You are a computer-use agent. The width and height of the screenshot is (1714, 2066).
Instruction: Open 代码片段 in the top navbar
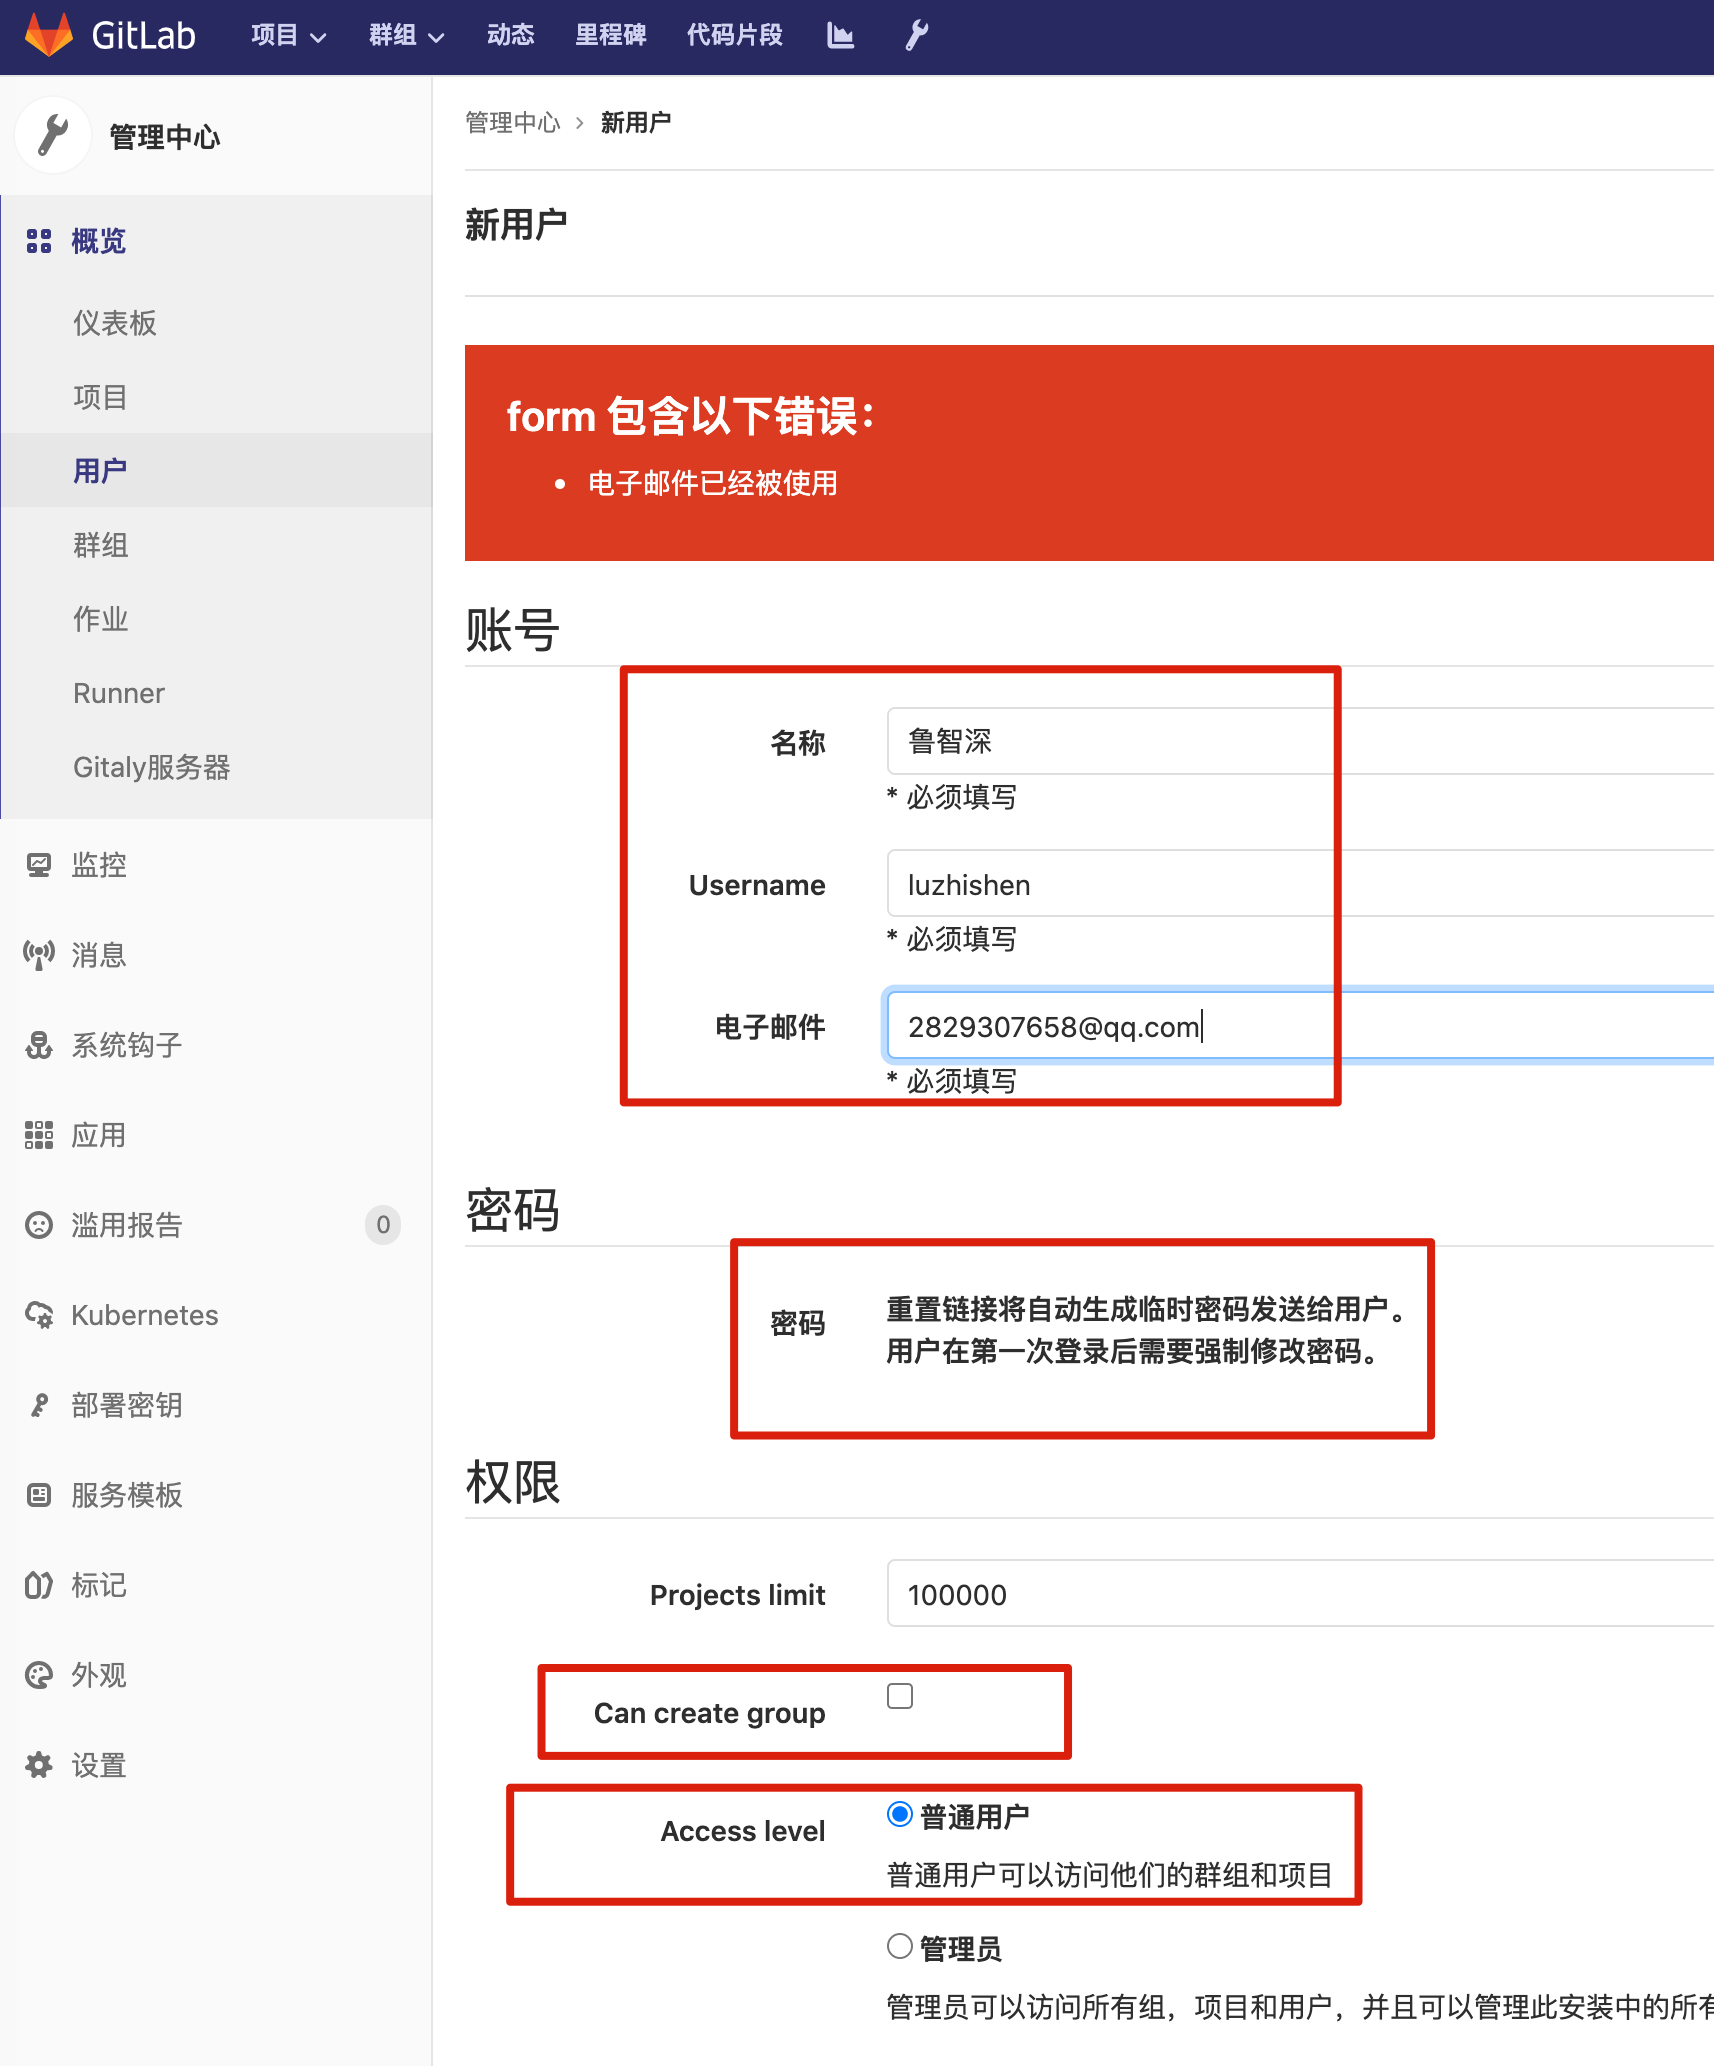pos(735,36)
